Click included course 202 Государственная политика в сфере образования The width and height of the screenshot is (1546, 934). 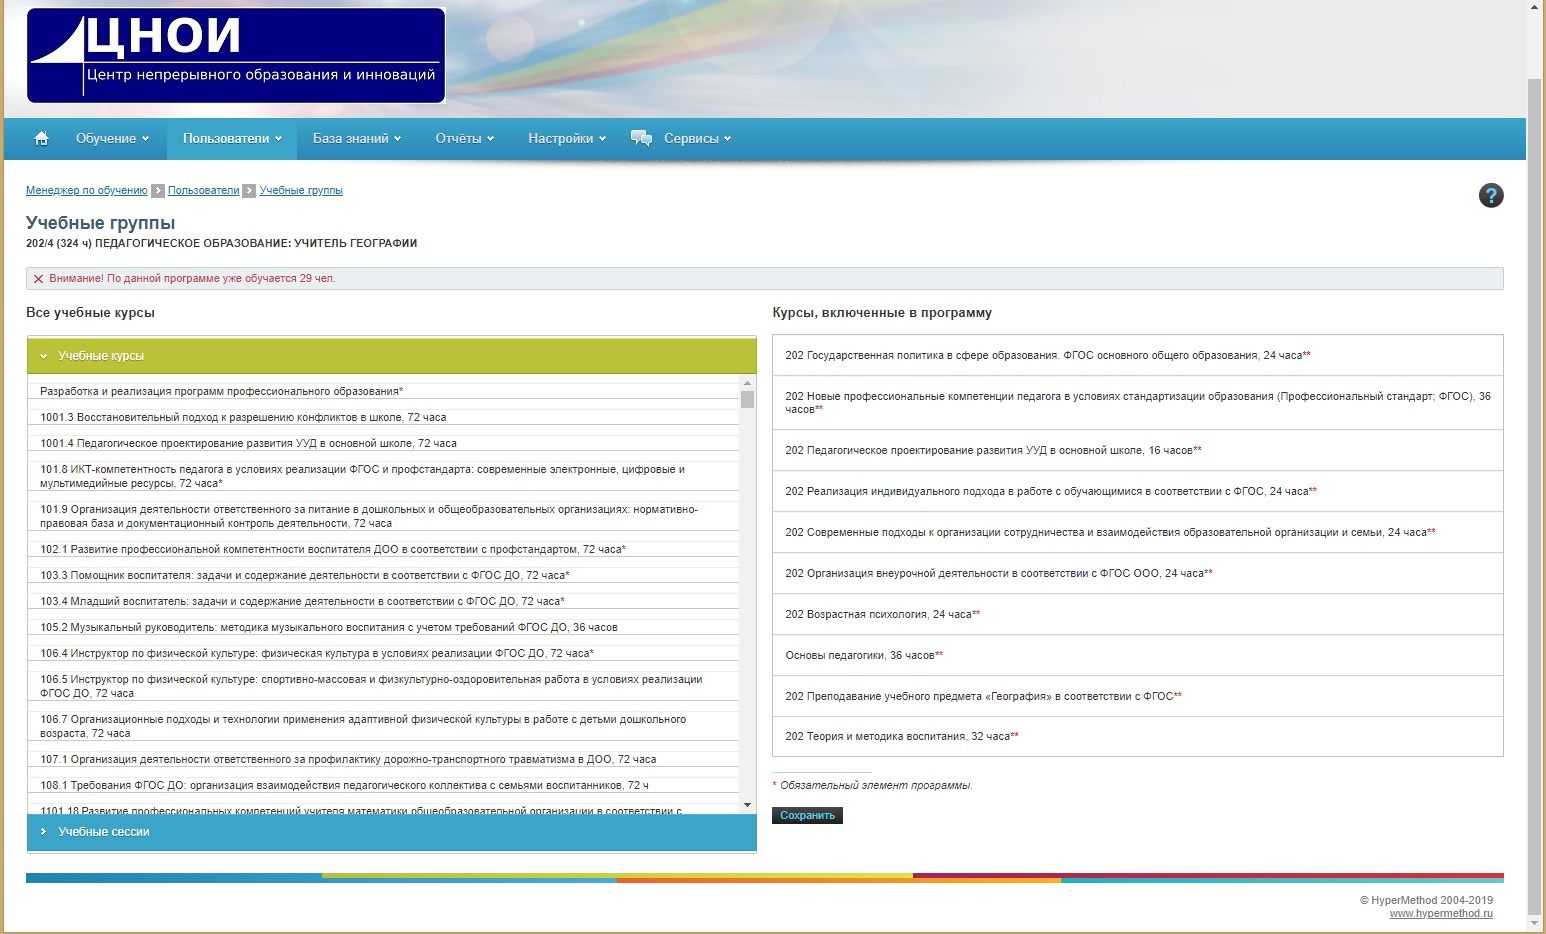tap(1138, 355)
